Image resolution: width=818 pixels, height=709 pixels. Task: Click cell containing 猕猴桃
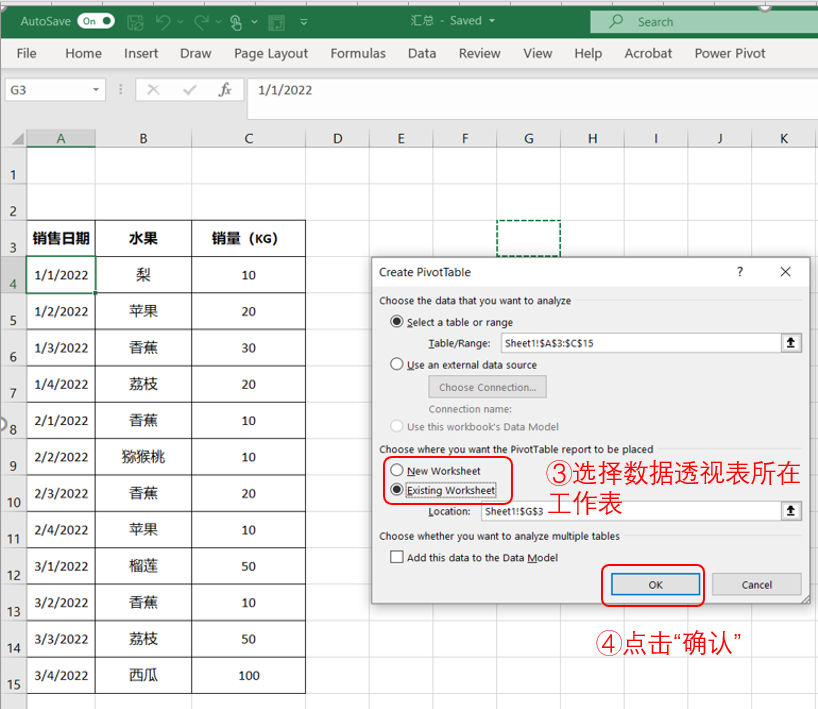click(x=143, y=457)
